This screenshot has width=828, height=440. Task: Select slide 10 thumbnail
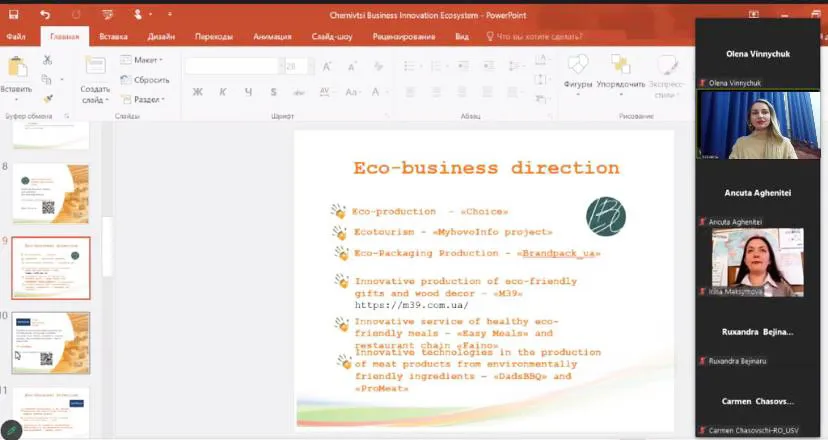[50, 342]
